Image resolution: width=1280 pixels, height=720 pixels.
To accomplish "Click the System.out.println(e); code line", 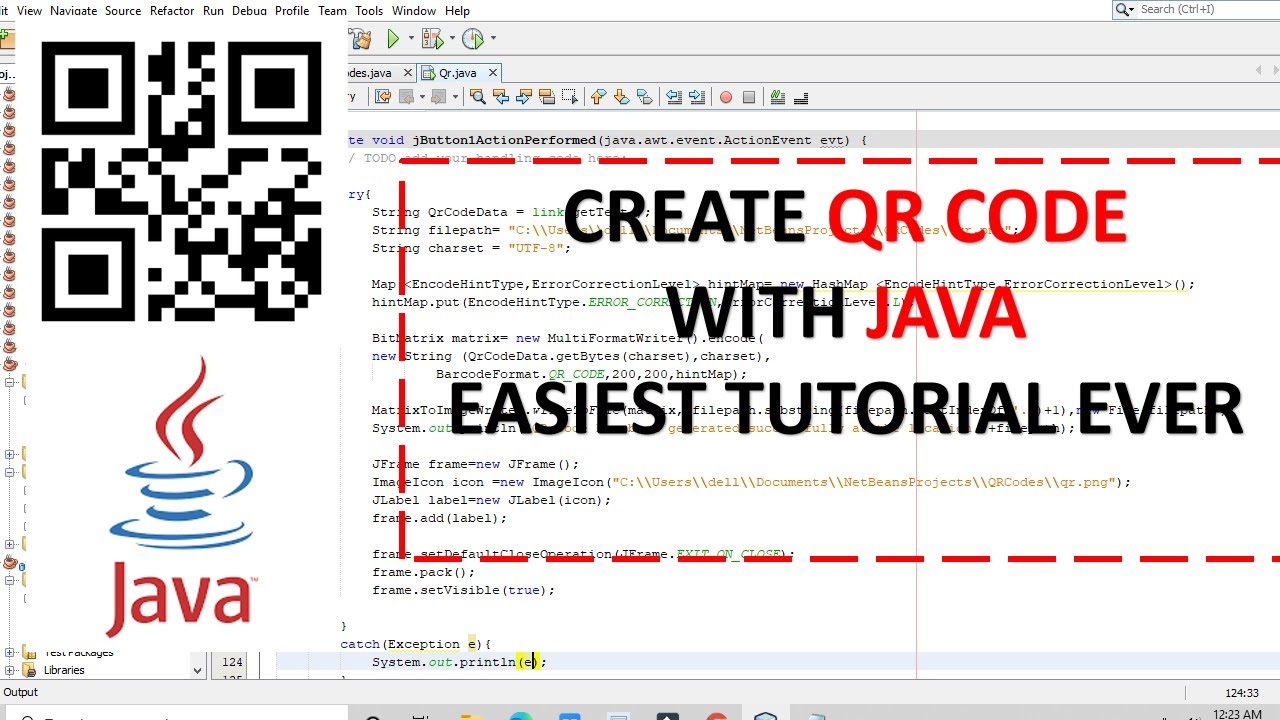I will click(459, 662).
